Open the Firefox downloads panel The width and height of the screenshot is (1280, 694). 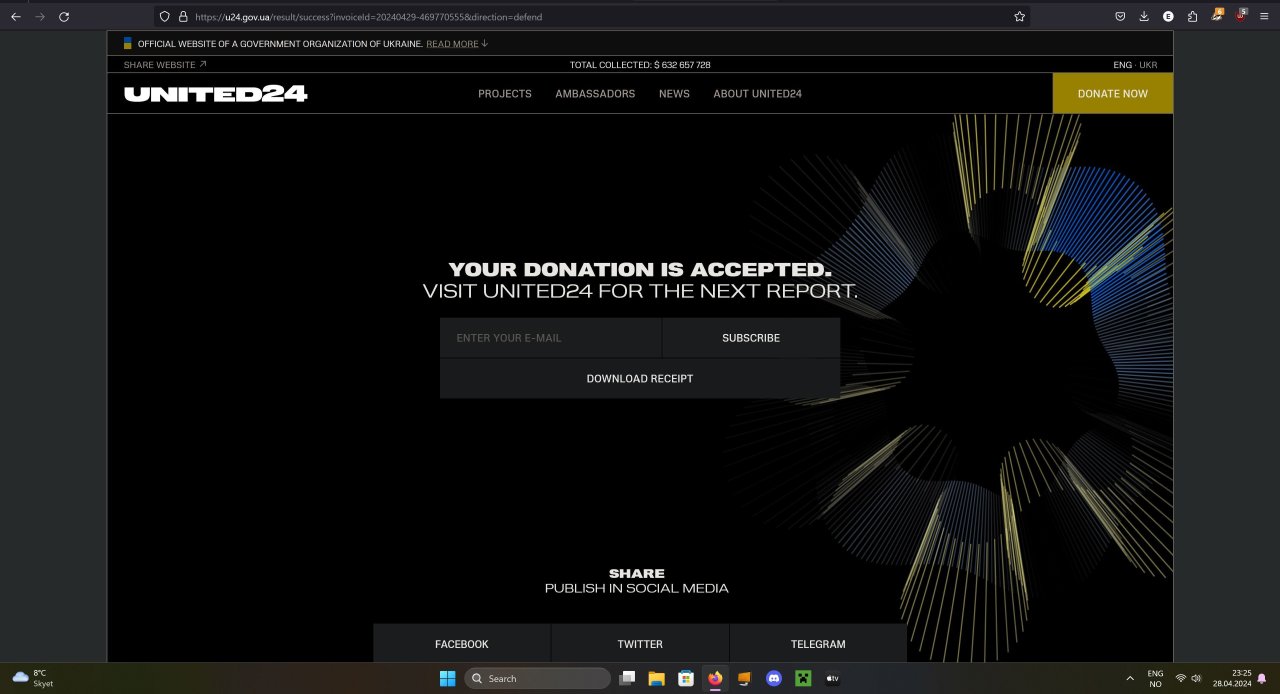pos(1143,16)
